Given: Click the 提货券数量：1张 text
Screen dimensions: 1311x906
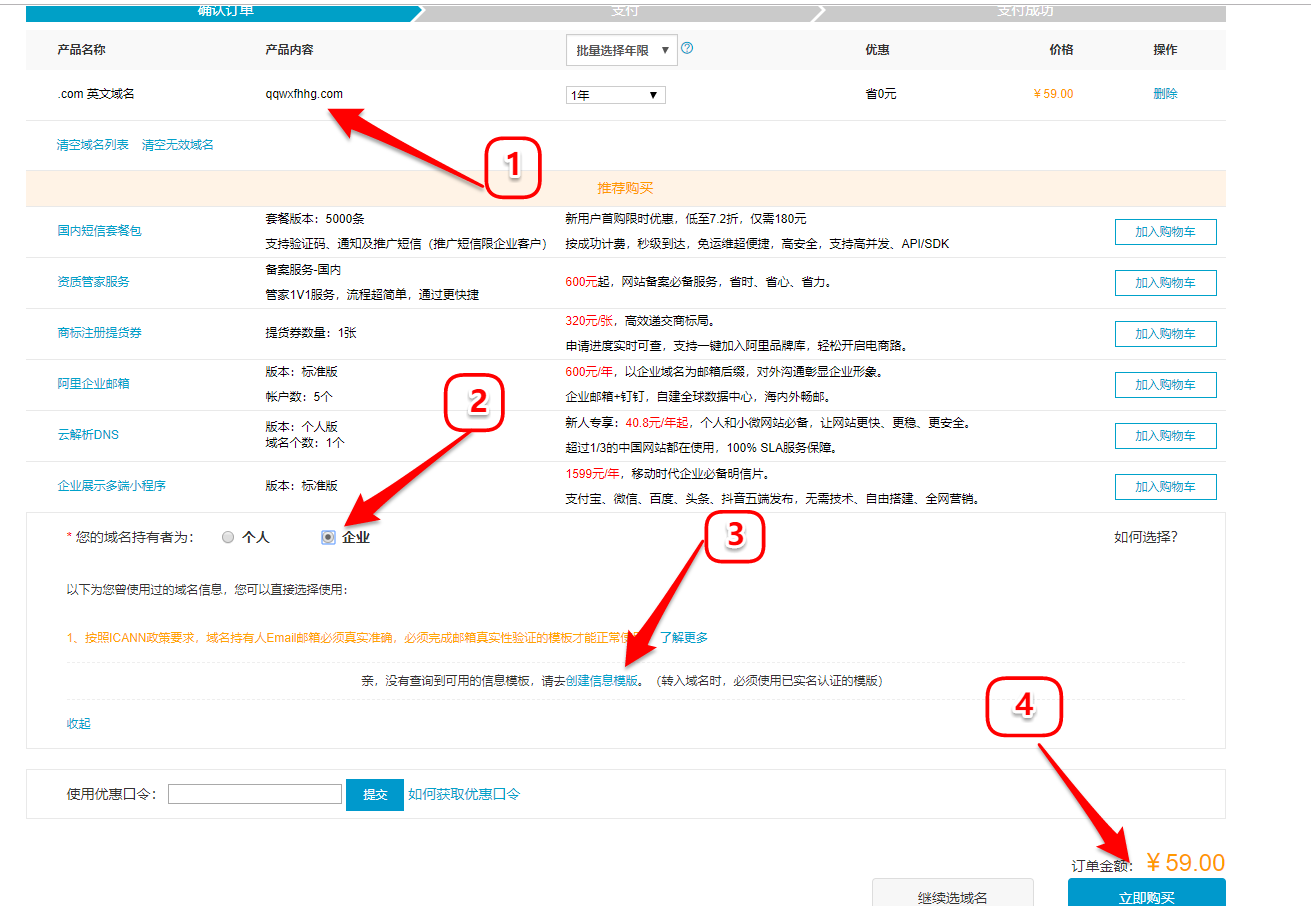Looking at the screenshot, I should [311, 333].
